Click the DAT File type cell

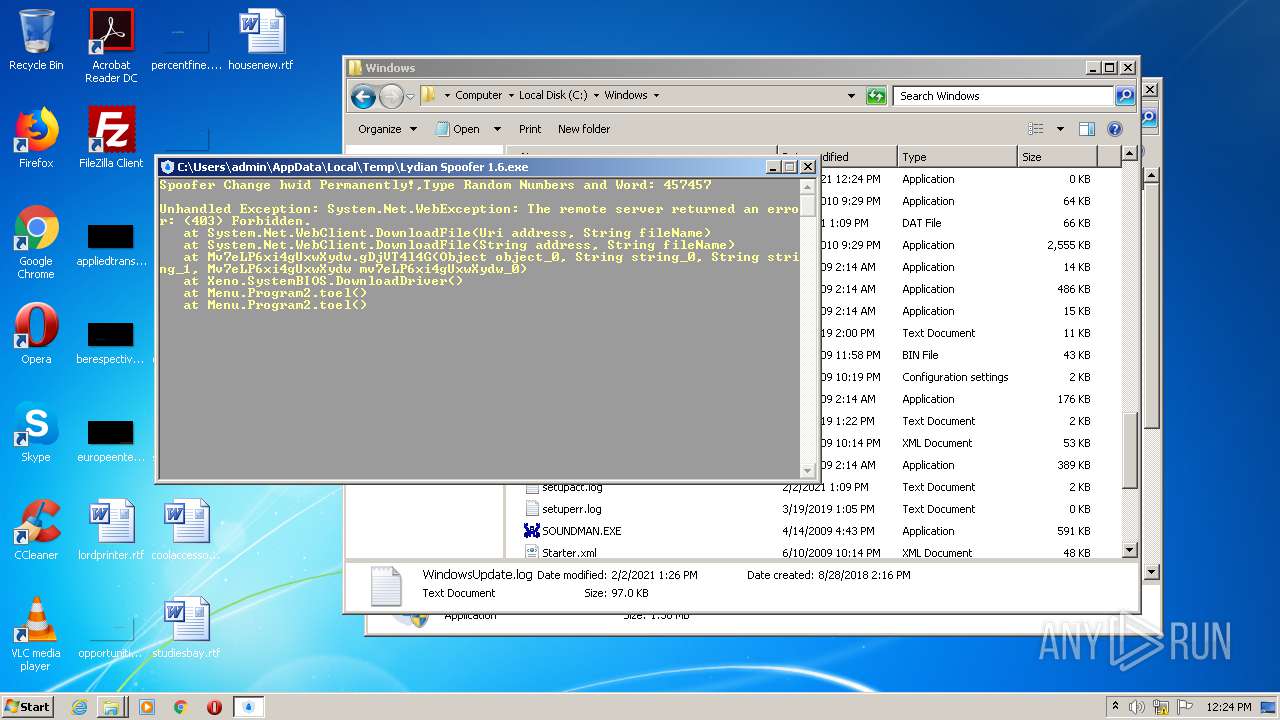pos(921,223)
